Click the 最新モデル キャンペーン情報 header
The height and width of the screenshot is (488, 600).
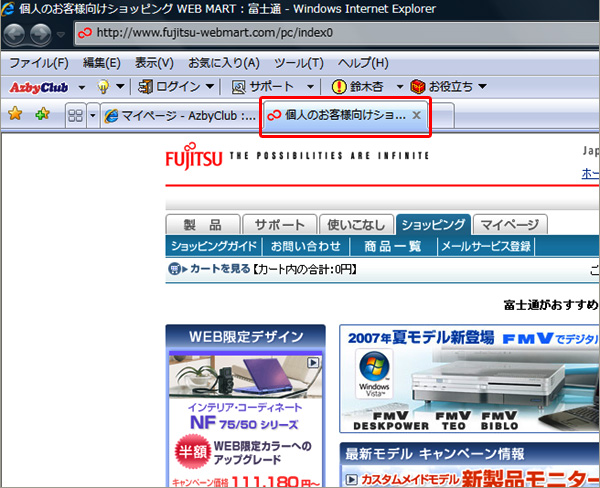click(435, 454)
